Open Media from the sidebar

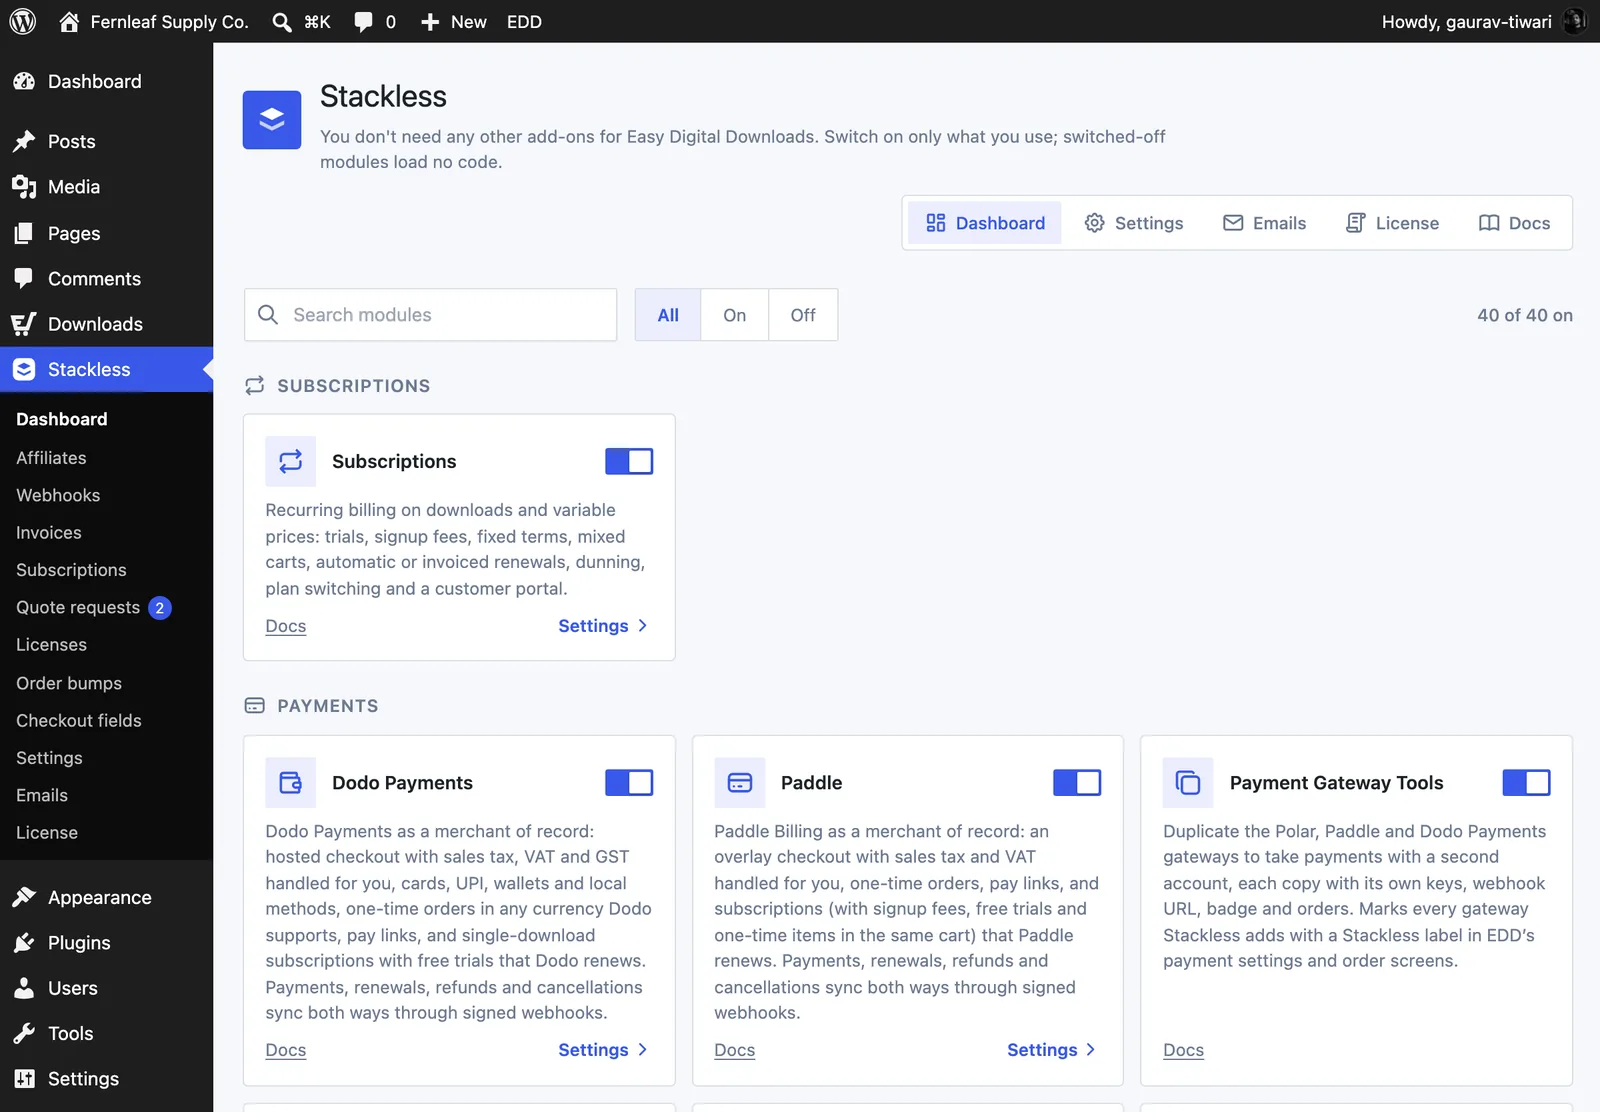[106, 187]
